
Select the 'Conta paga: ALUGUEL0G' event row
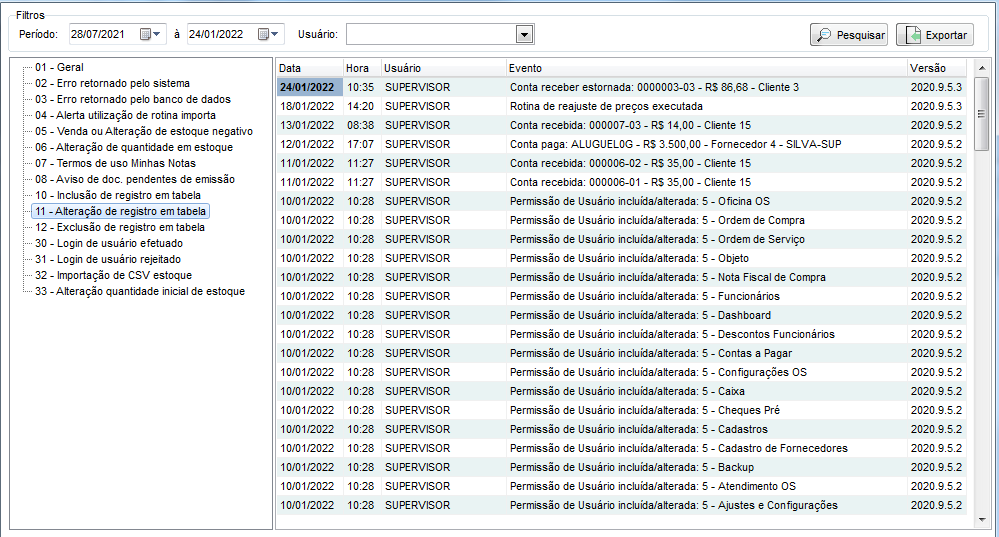point(675,144)
